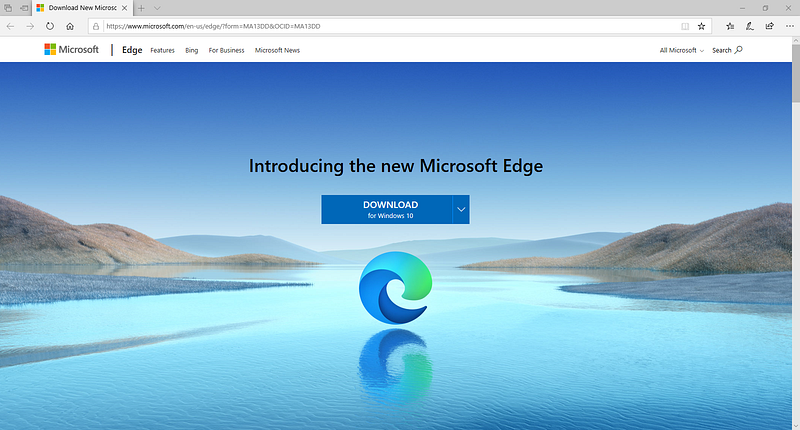Screen dimensions: 800x430
Task: Go back using the back arrow
Action: pos(10,26)
